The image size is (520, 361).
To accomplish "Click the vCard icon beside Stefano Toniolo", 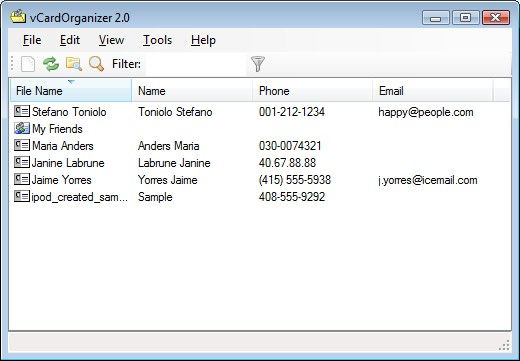I will pos(22,111).
